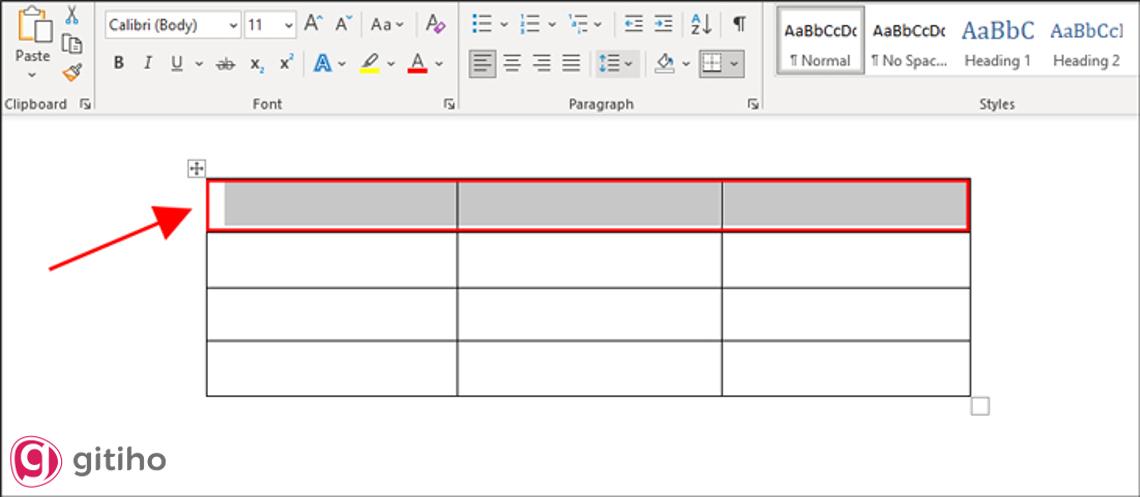This screenshot has height=497, width=1140.
Task: Copy selection with the Copy icon
Action: [x=71, y=44]
